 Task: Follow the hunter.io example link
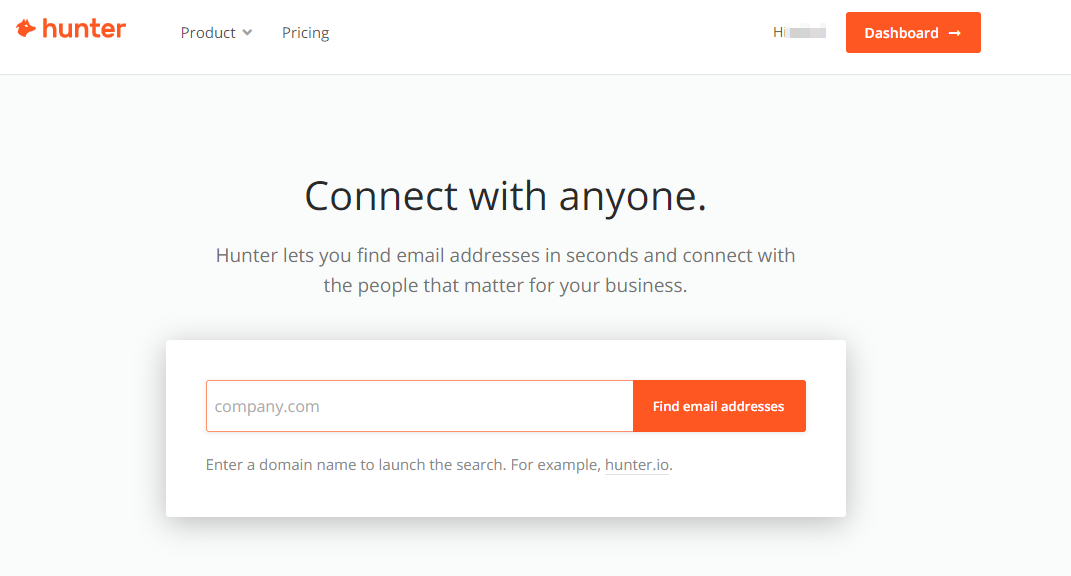click(637, 465)
